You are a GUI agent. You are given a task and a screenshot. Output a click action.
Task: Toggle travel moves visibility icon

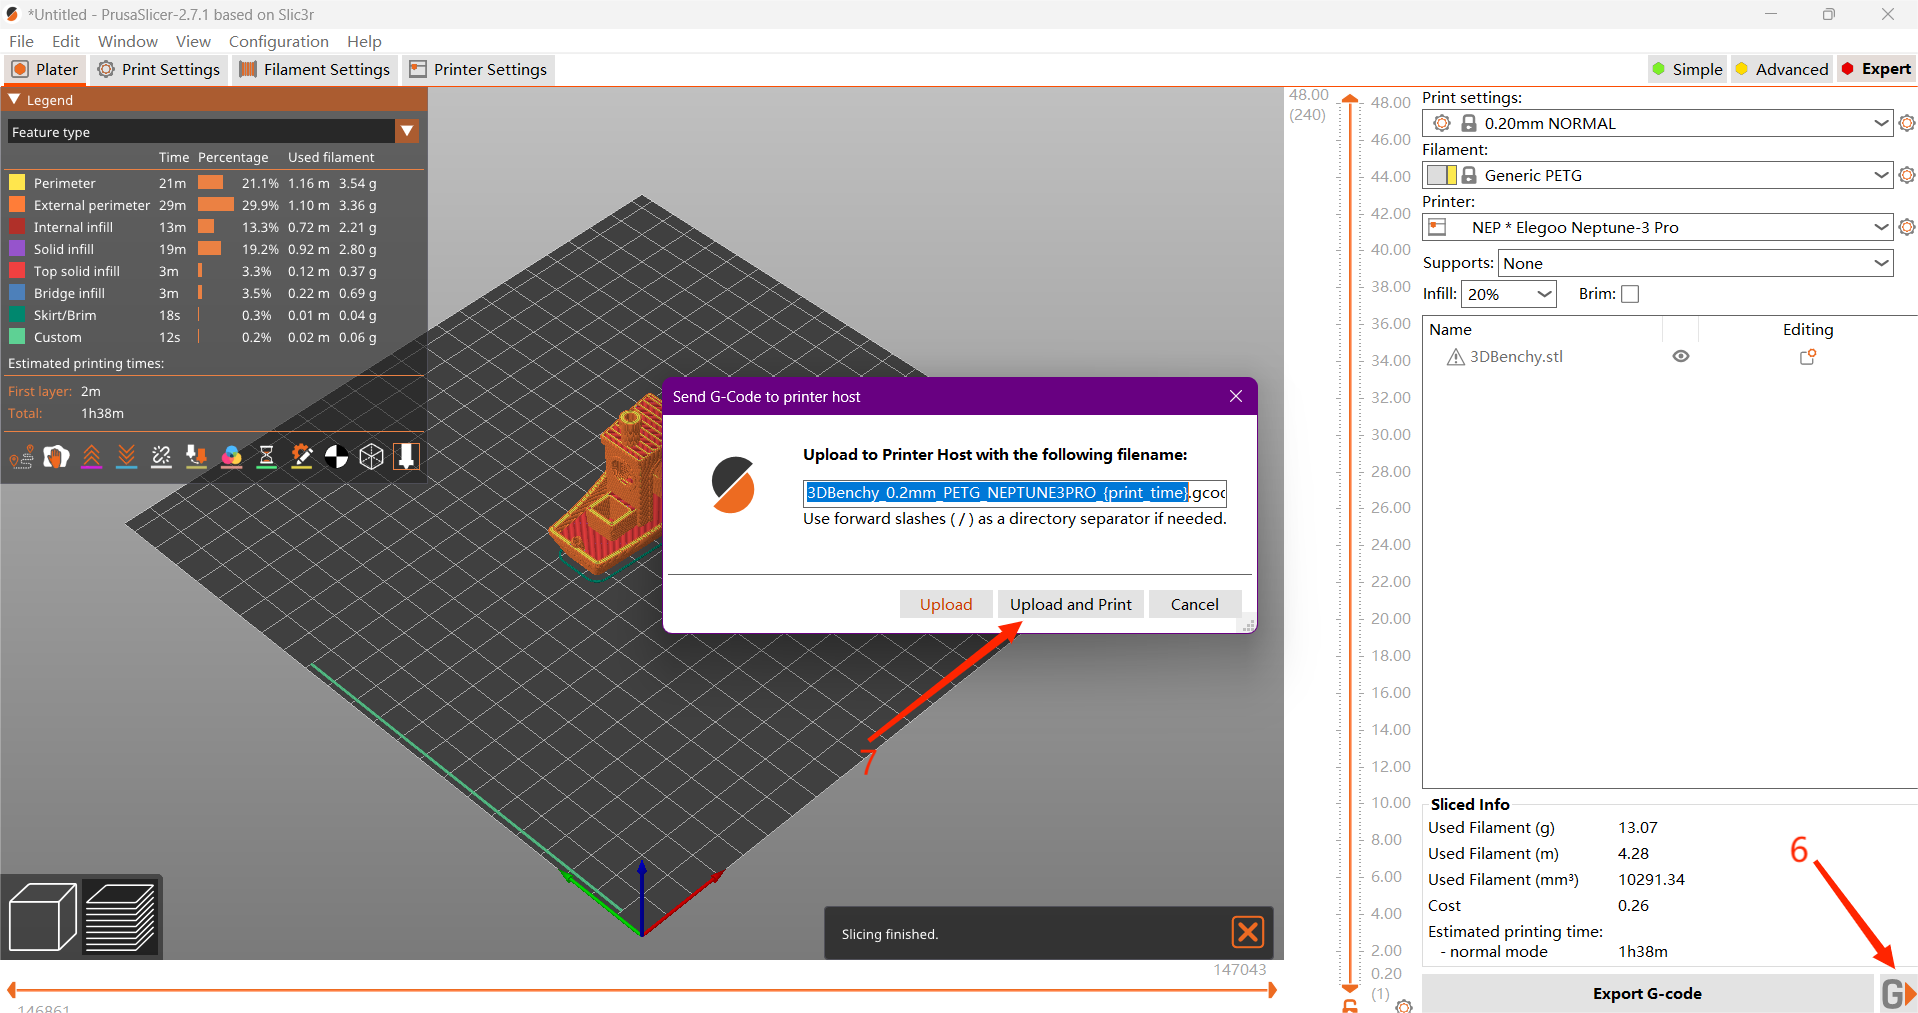(21, 457)
